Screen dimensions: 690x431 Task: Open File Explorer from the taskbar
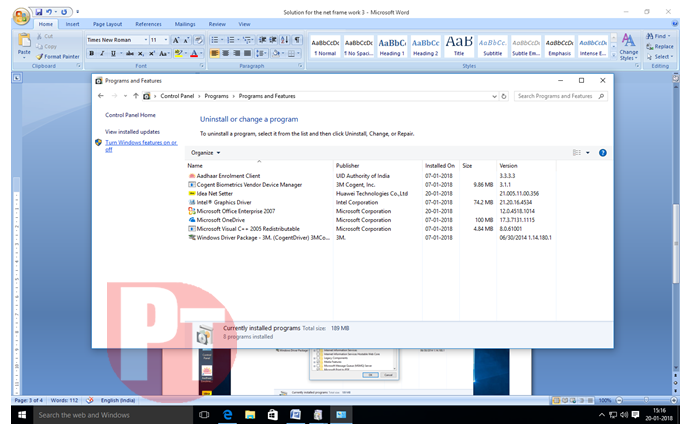point(250,415)
